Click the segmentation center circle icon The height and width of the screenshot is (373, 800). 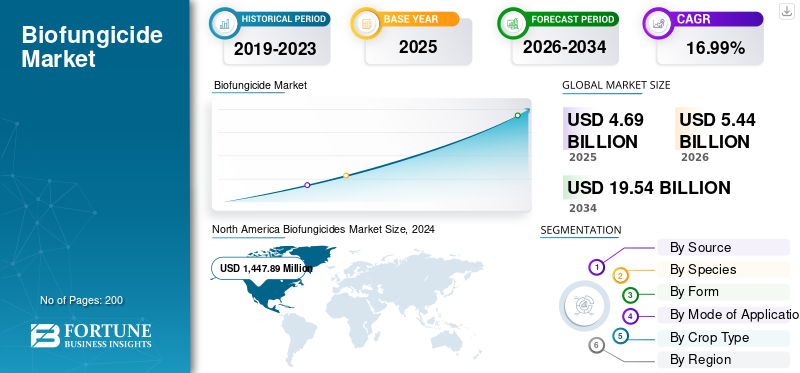584,306
